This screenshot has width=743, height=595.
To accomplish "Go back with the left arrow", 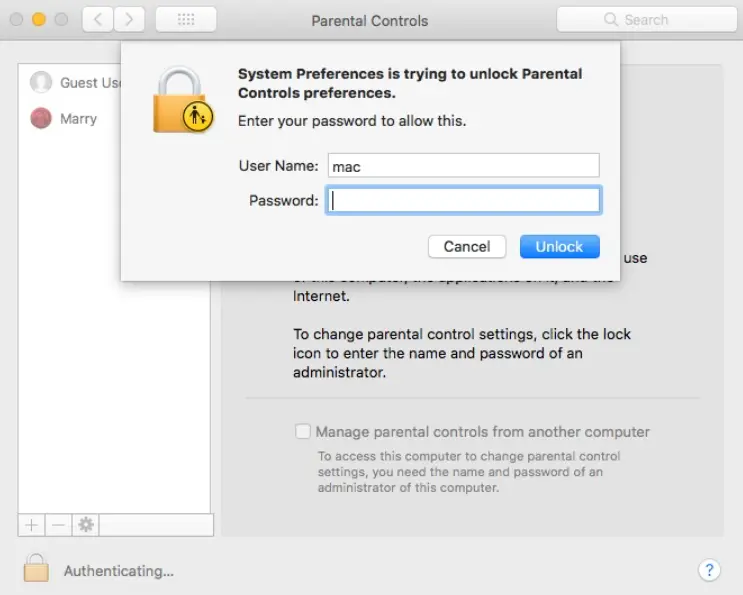I will (97, 19).
